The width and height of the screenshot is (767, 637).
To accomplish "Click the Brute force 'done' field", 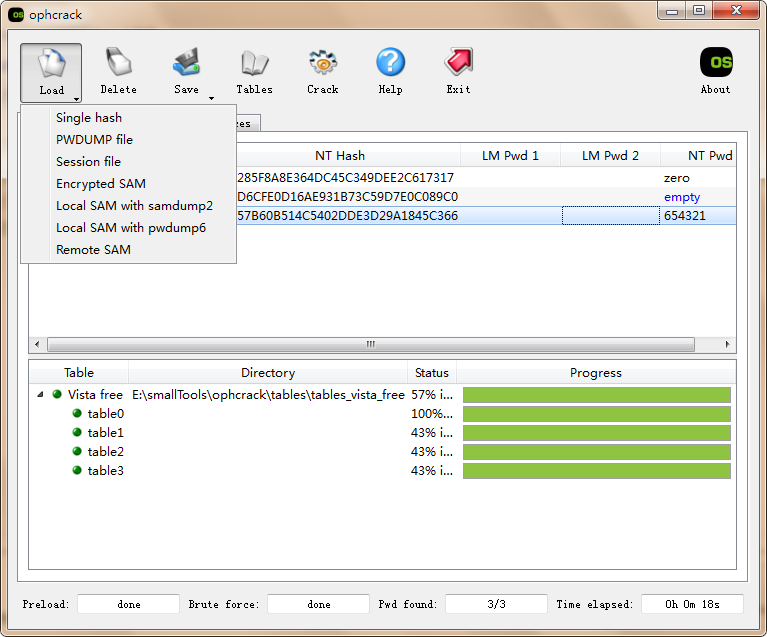I will (318, 604).
